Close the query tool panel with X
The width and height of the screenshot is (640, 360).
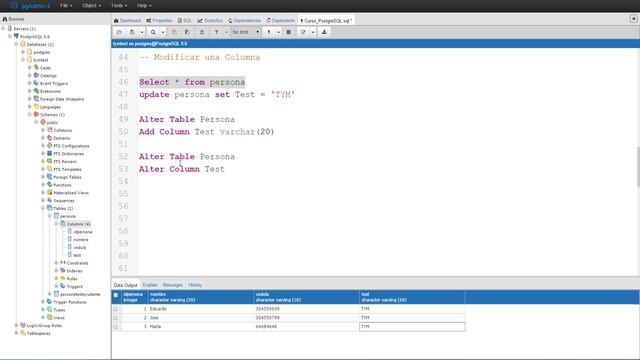633,19
